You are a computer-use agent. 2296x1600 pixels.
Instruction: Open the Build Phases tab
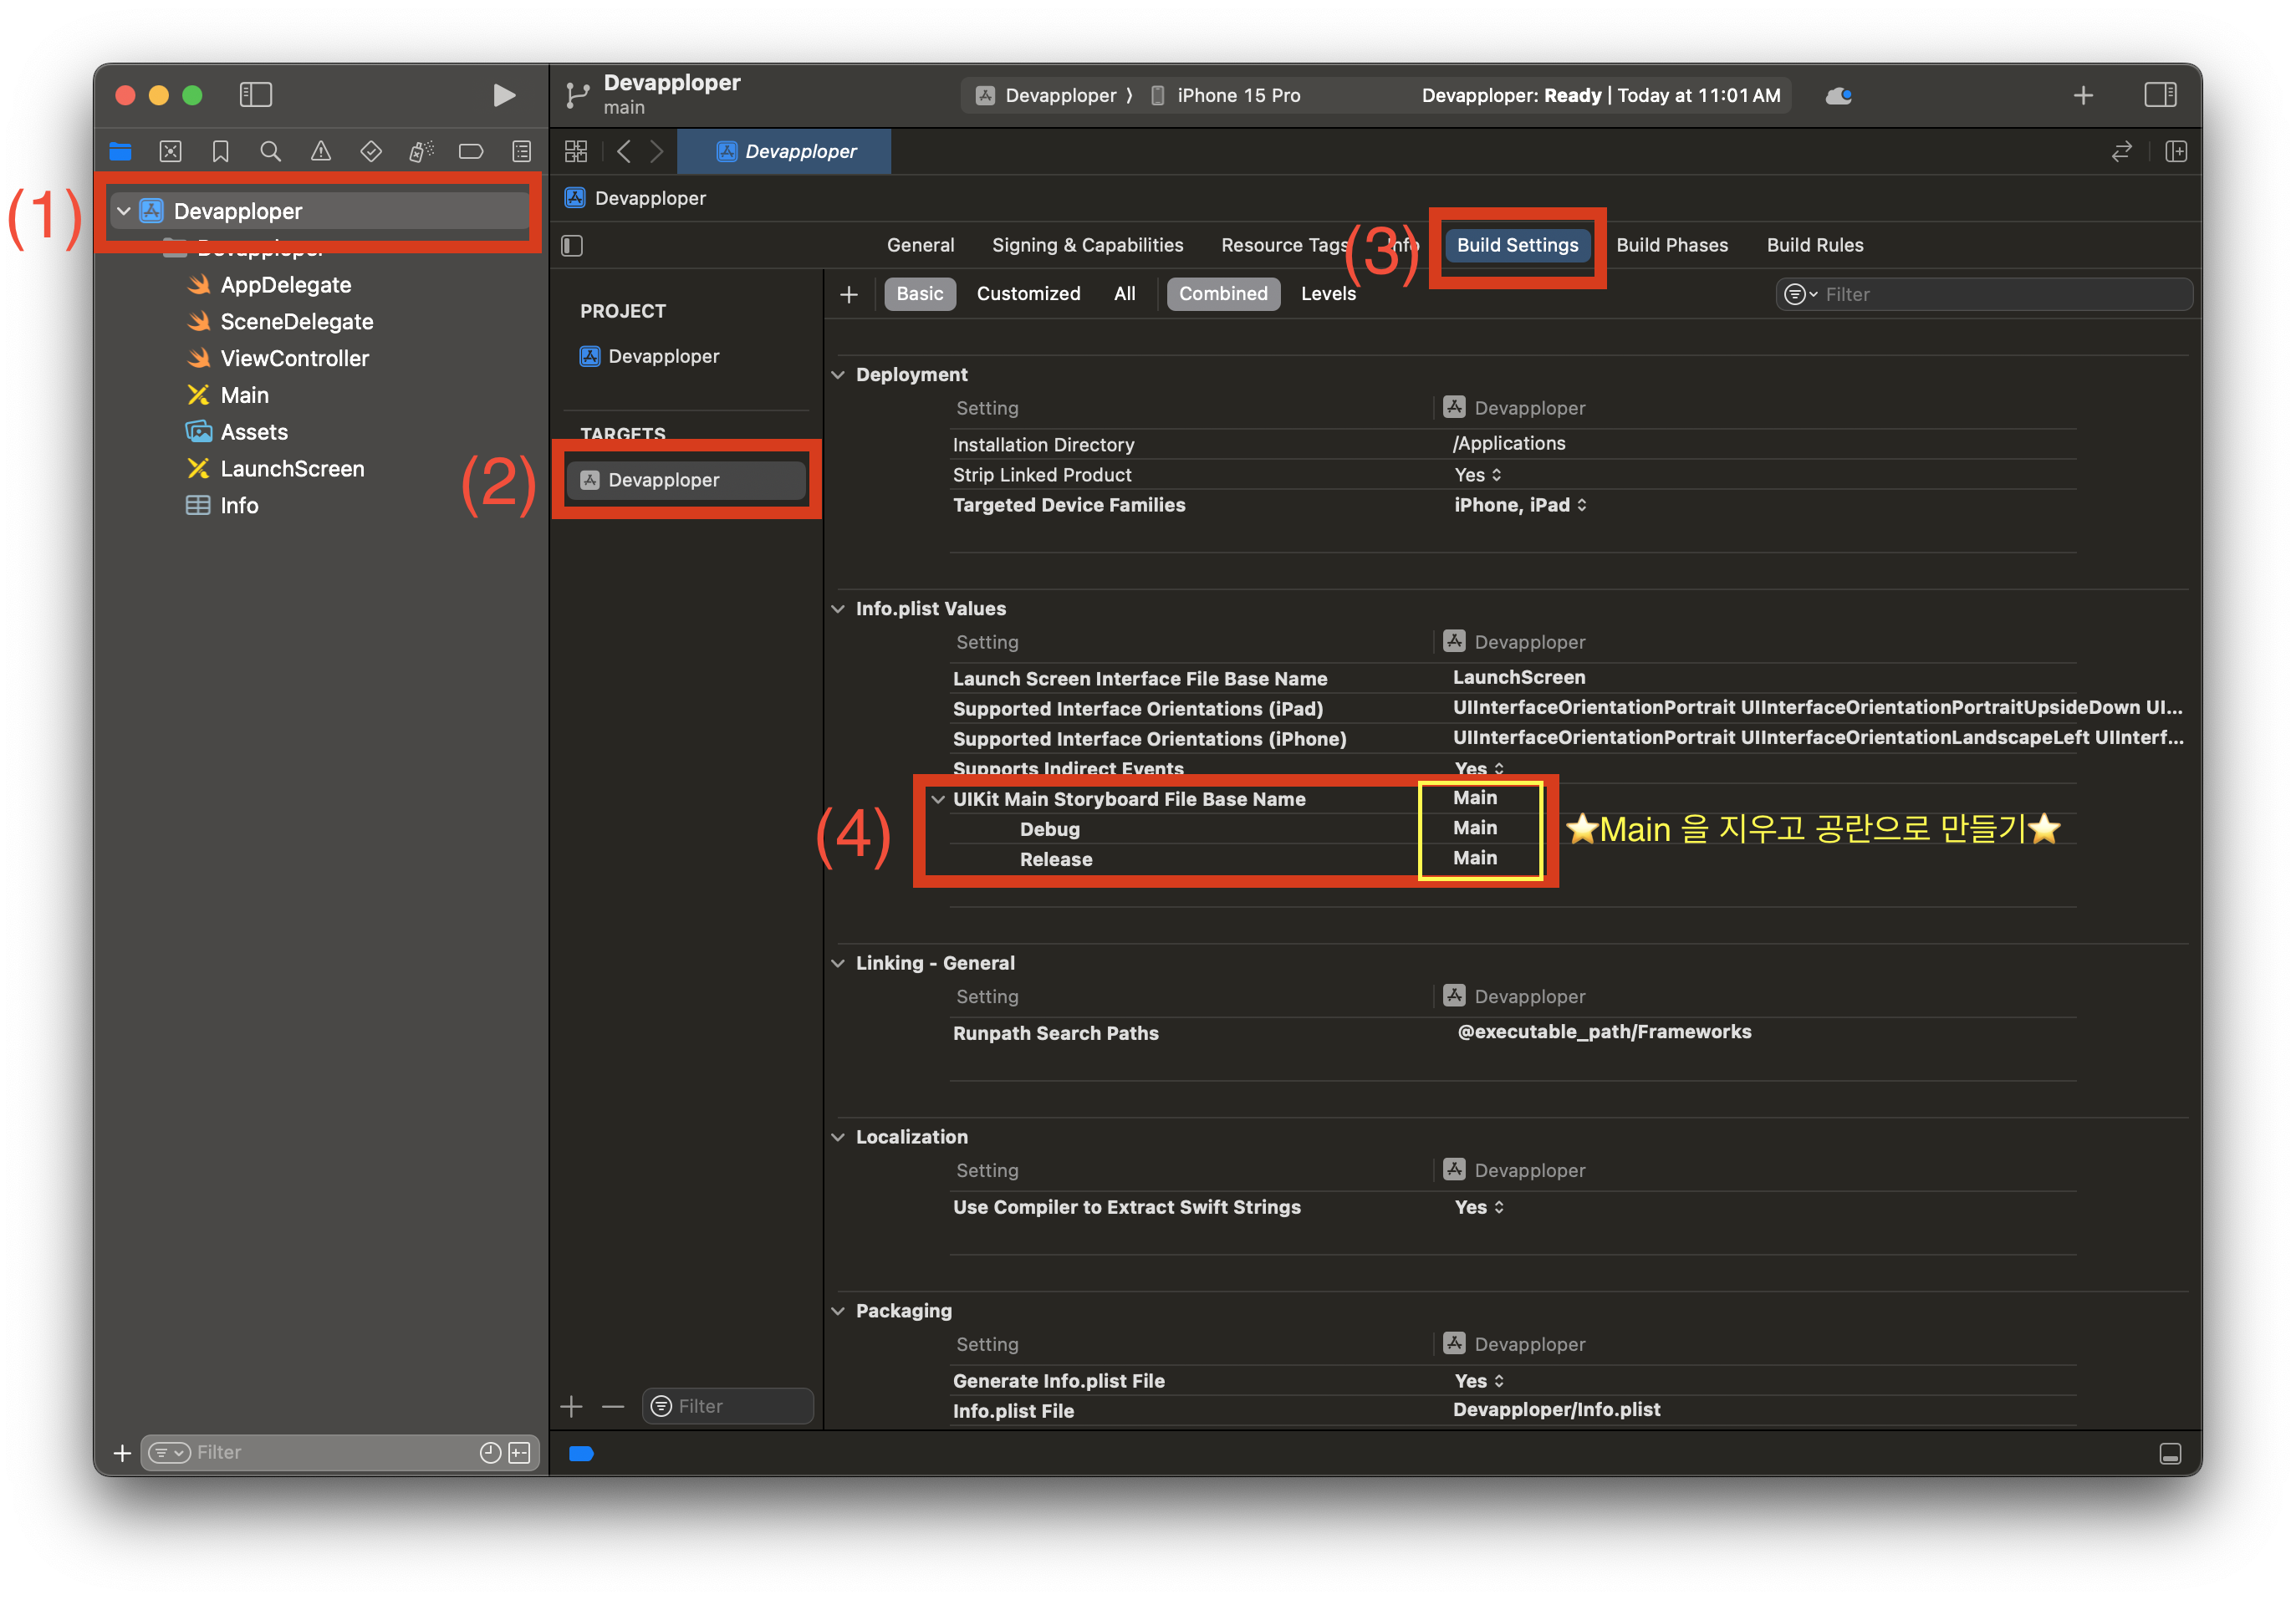1671,245
